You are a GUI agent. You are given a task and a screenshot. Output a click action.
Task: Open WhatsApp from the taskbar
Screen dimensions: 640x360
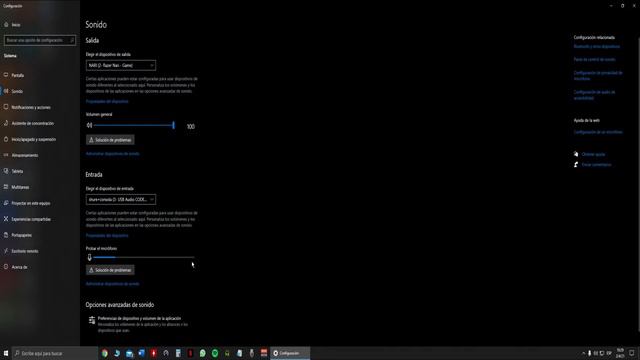point(202,353)
